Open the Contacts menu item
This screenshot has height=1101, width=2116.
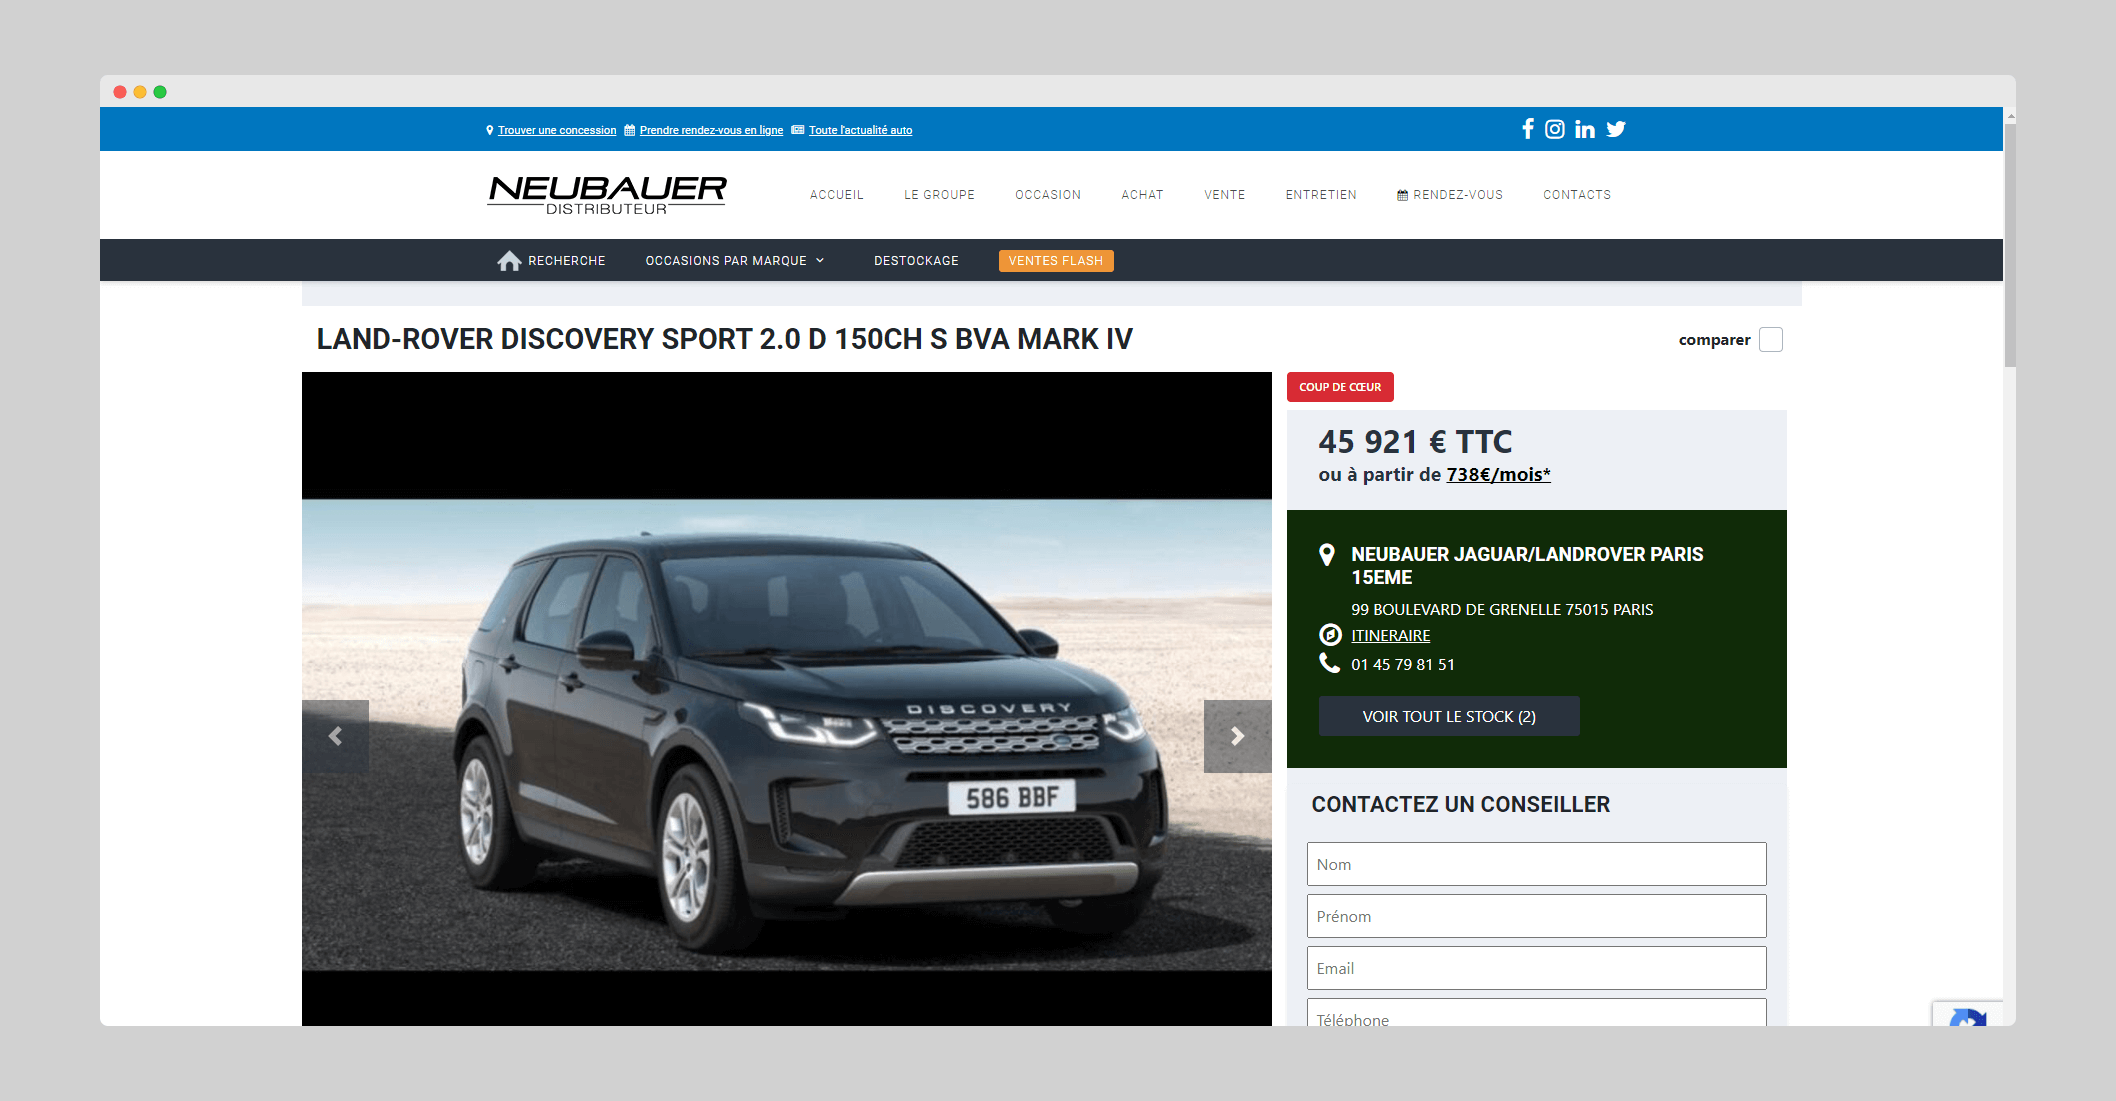1577,195
